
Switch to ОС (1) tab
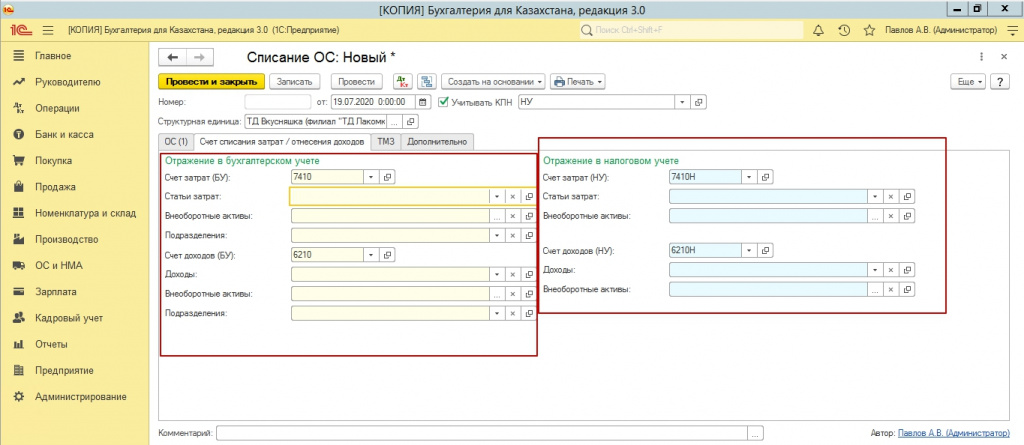176,142
